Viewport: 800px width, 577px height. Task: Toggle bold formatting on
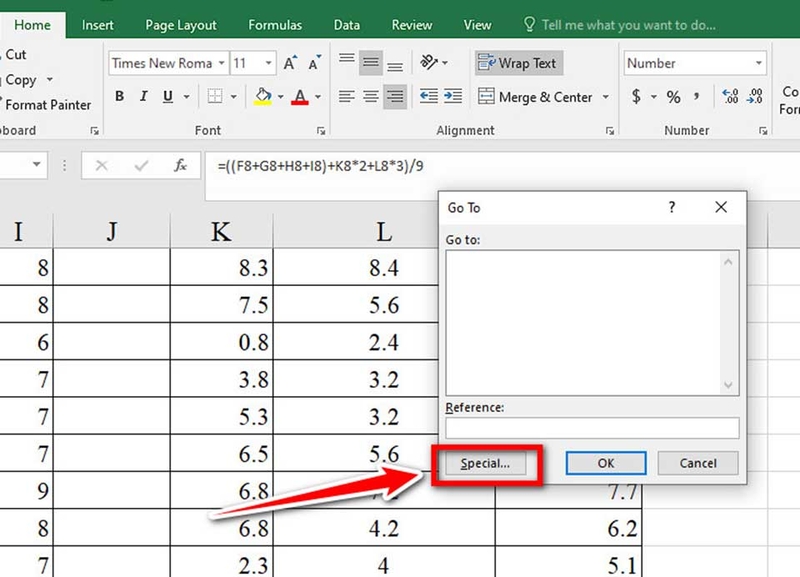(x=119, y=96)
